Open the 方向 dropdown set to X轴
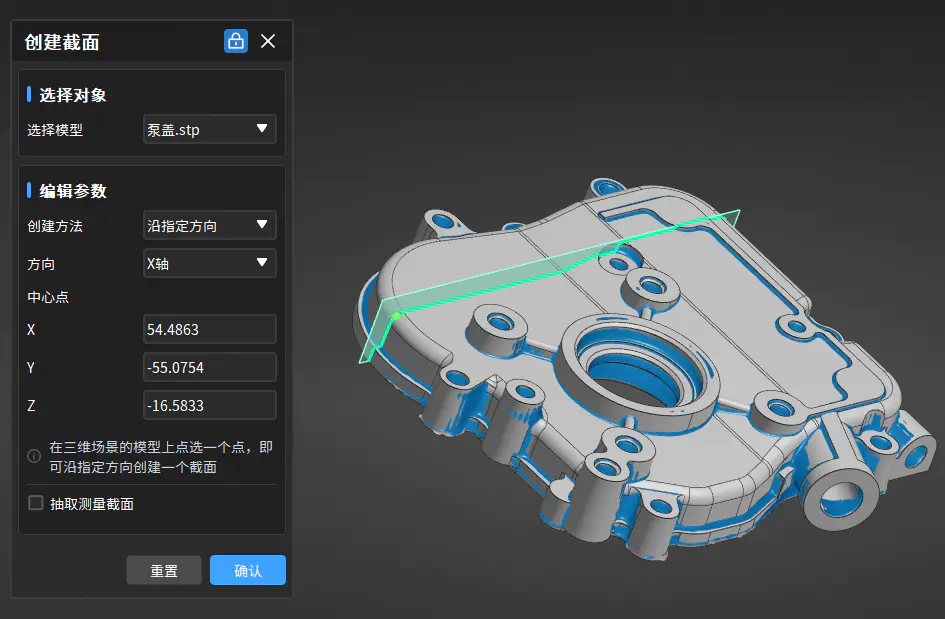 pyautogui.click(x=210, y=263)
